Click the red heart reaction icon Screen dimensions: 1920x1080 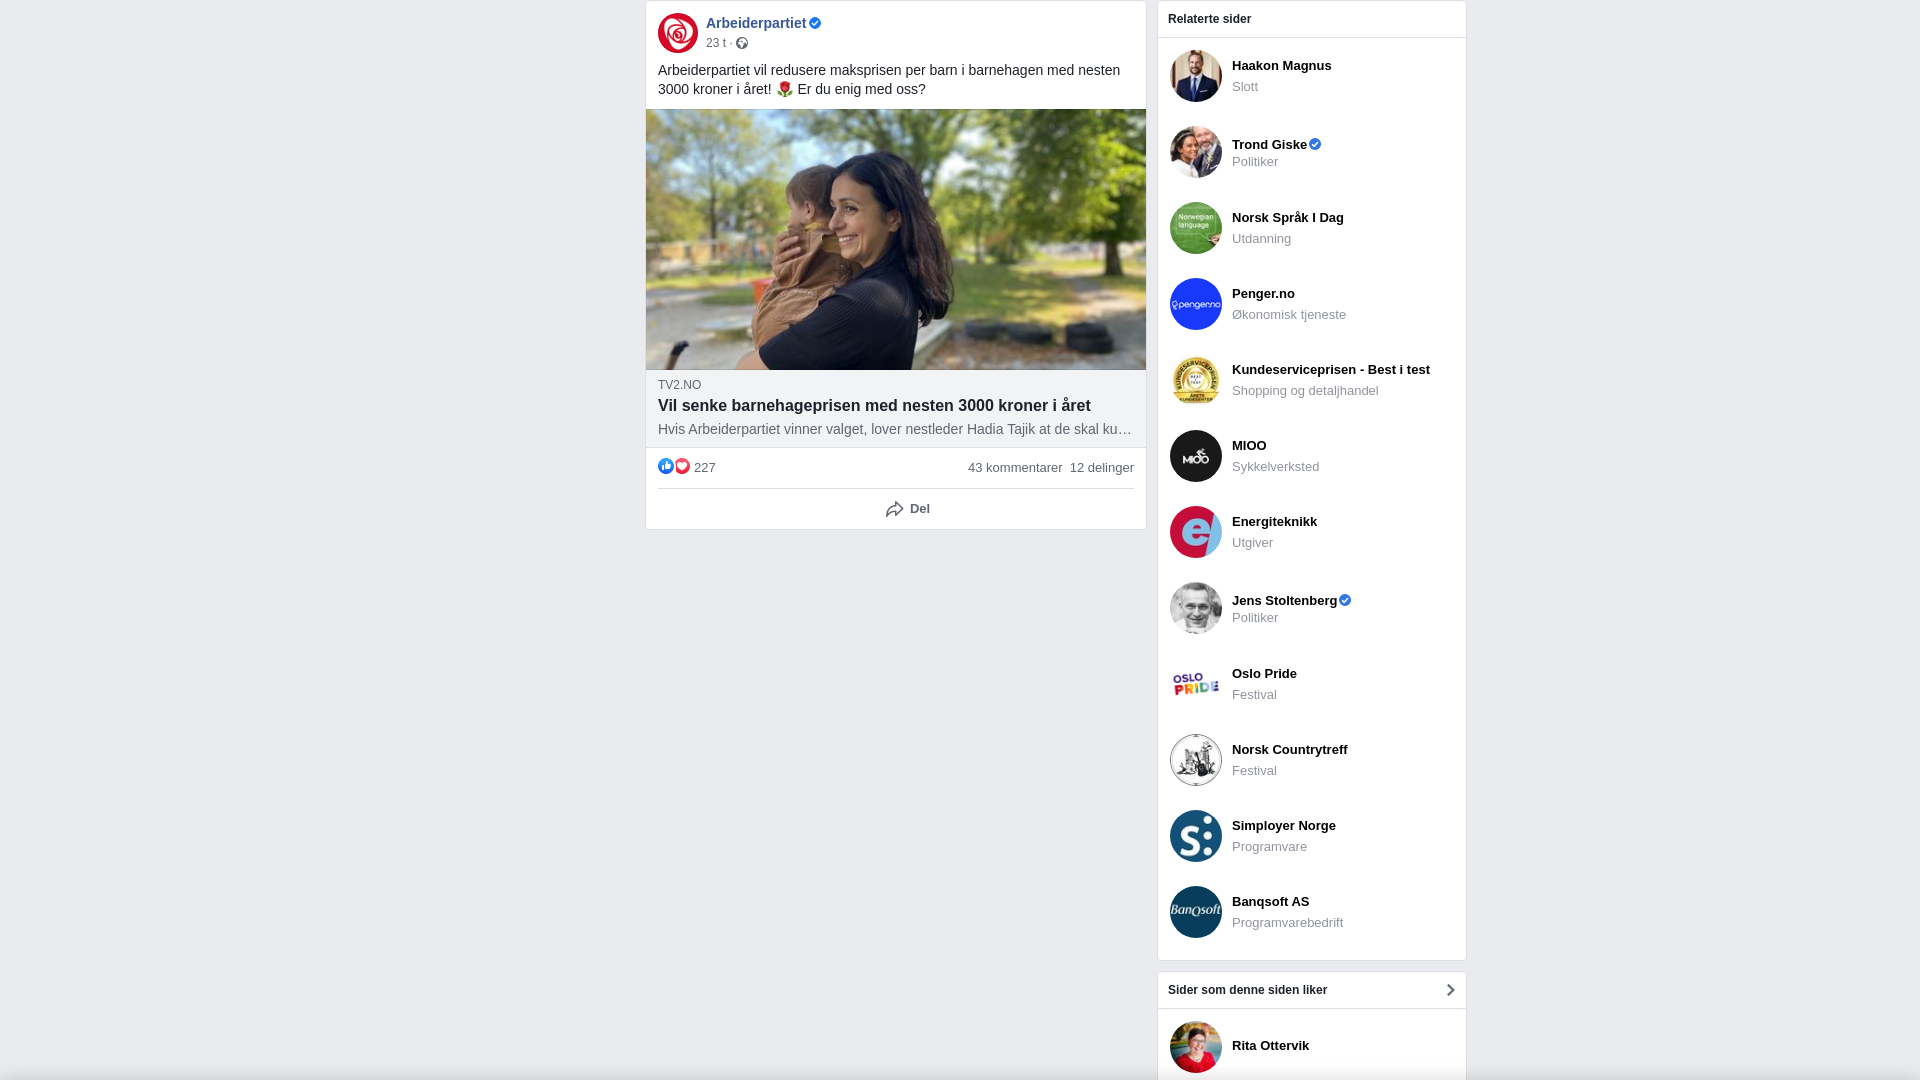[682, 466]
